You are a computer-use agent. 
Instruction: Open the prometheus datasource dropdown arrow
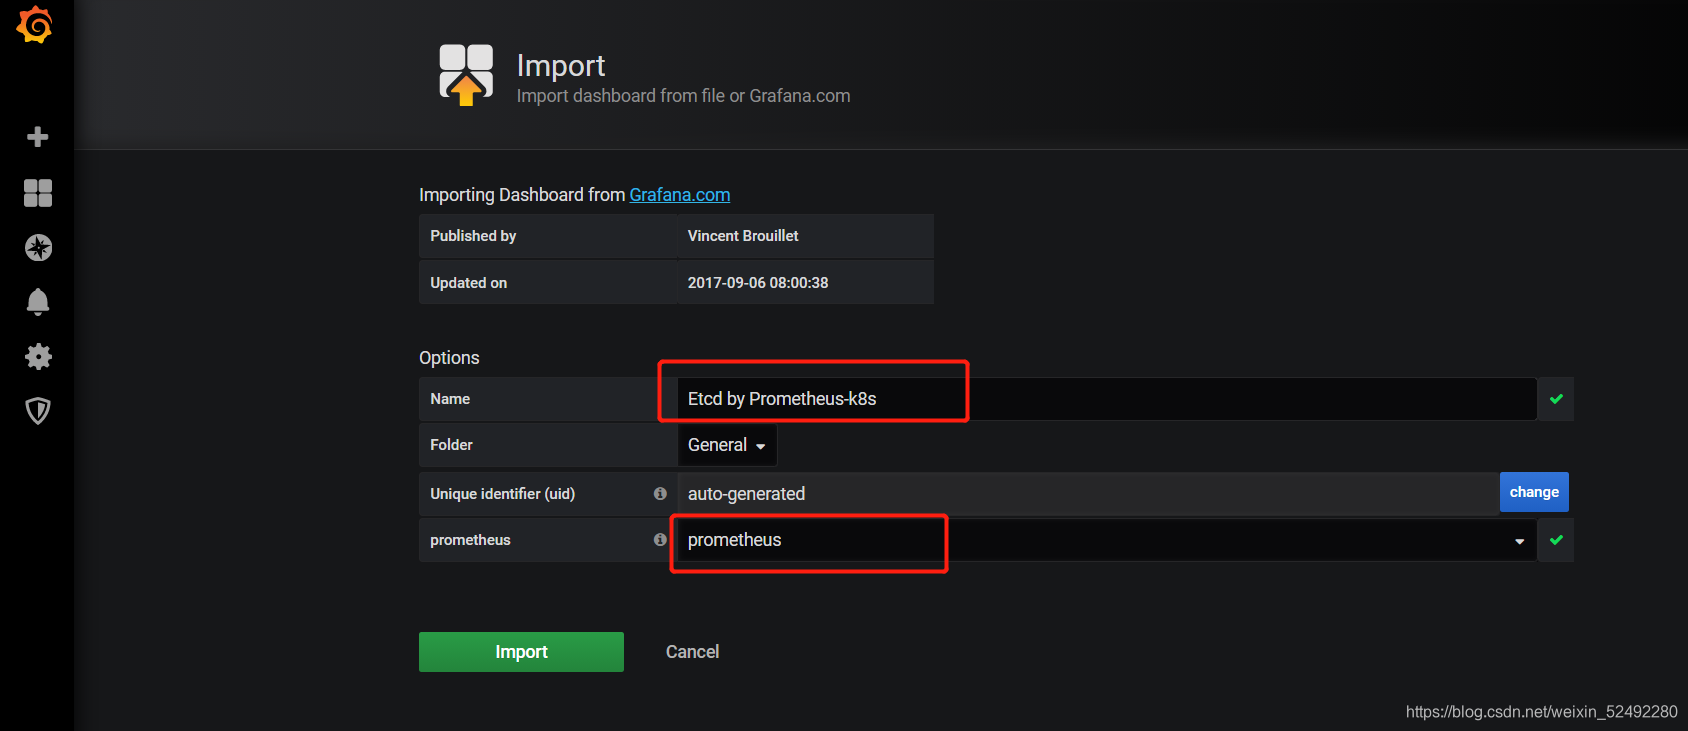1519,541
